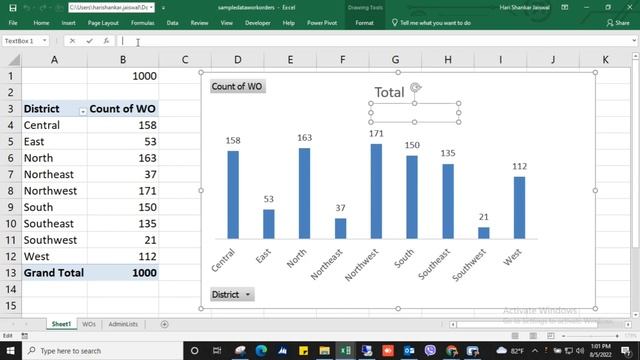This screenshot has height=360, width=640.
Task: Select the Sheet1 tab
Action: point(61,324)
